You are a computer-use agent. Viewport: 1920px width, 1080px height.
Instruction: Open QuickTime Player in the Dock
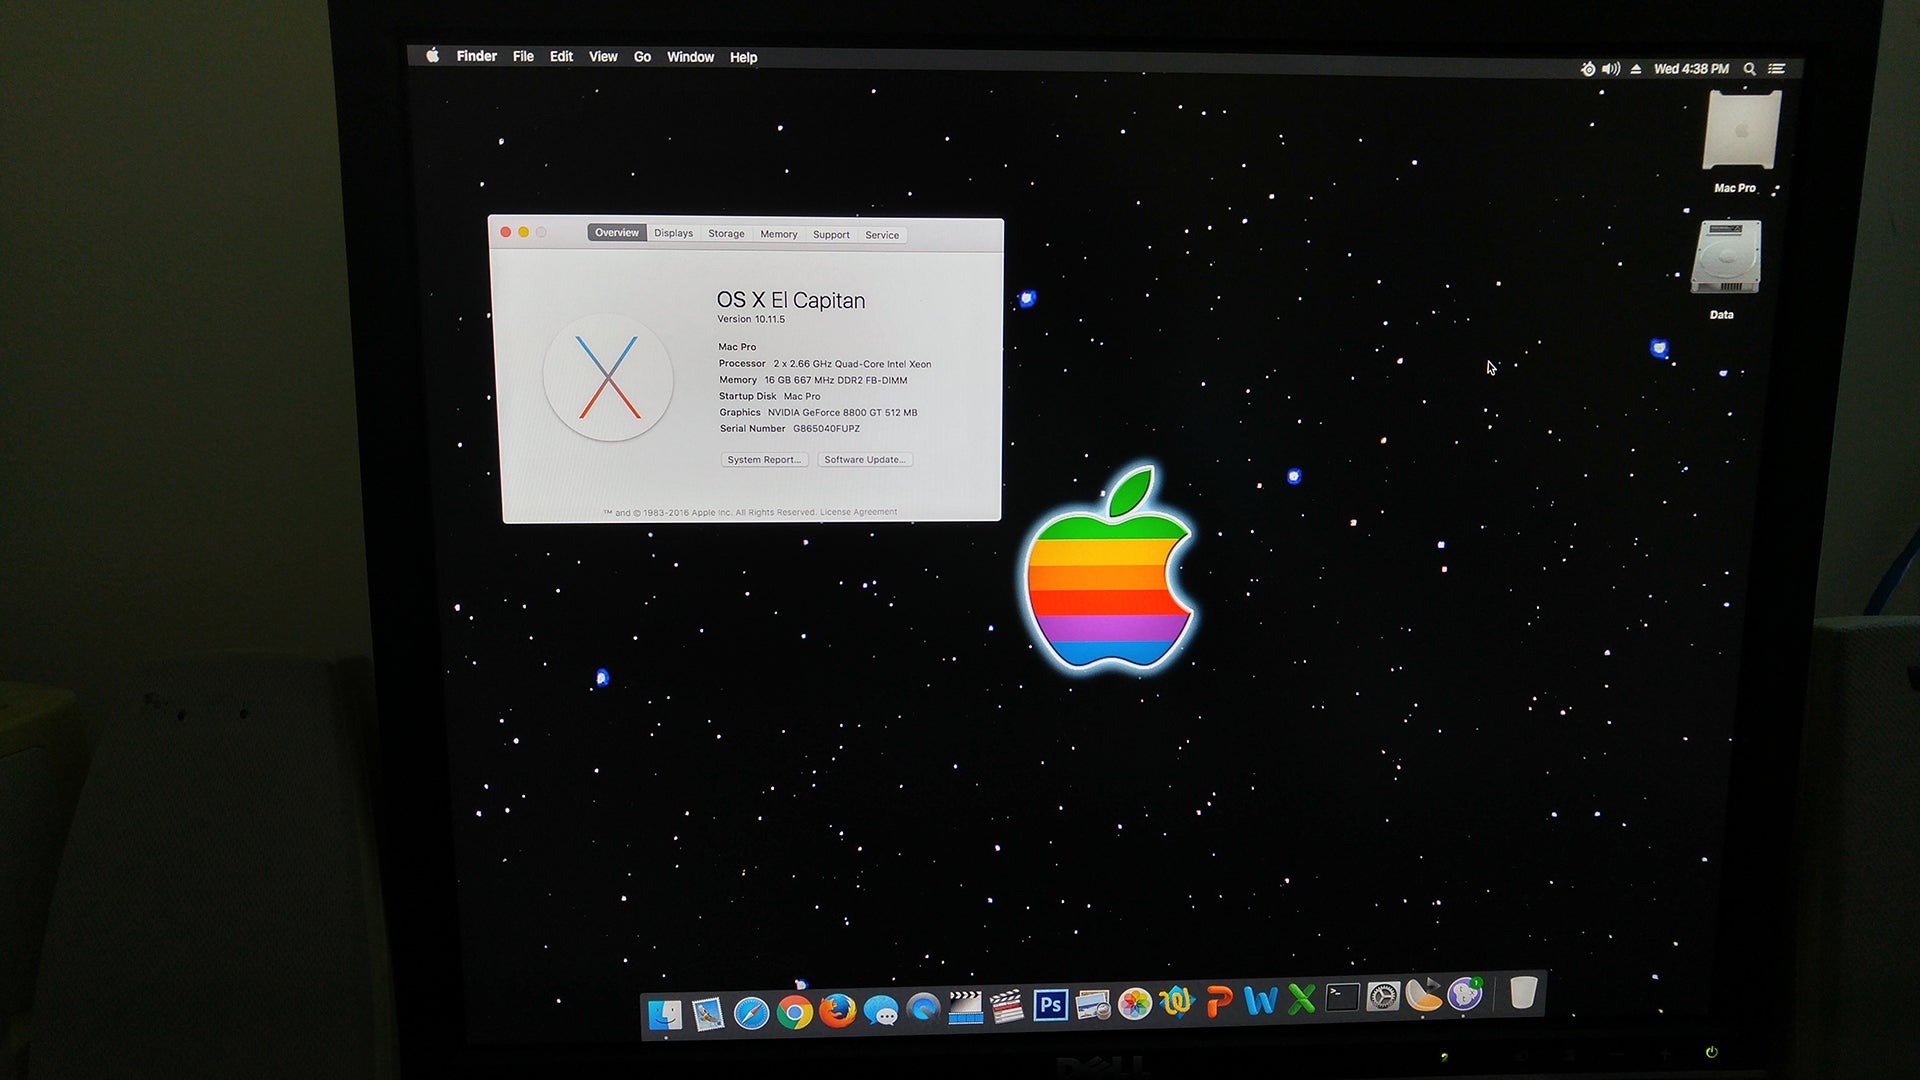tap(924, 1010)
